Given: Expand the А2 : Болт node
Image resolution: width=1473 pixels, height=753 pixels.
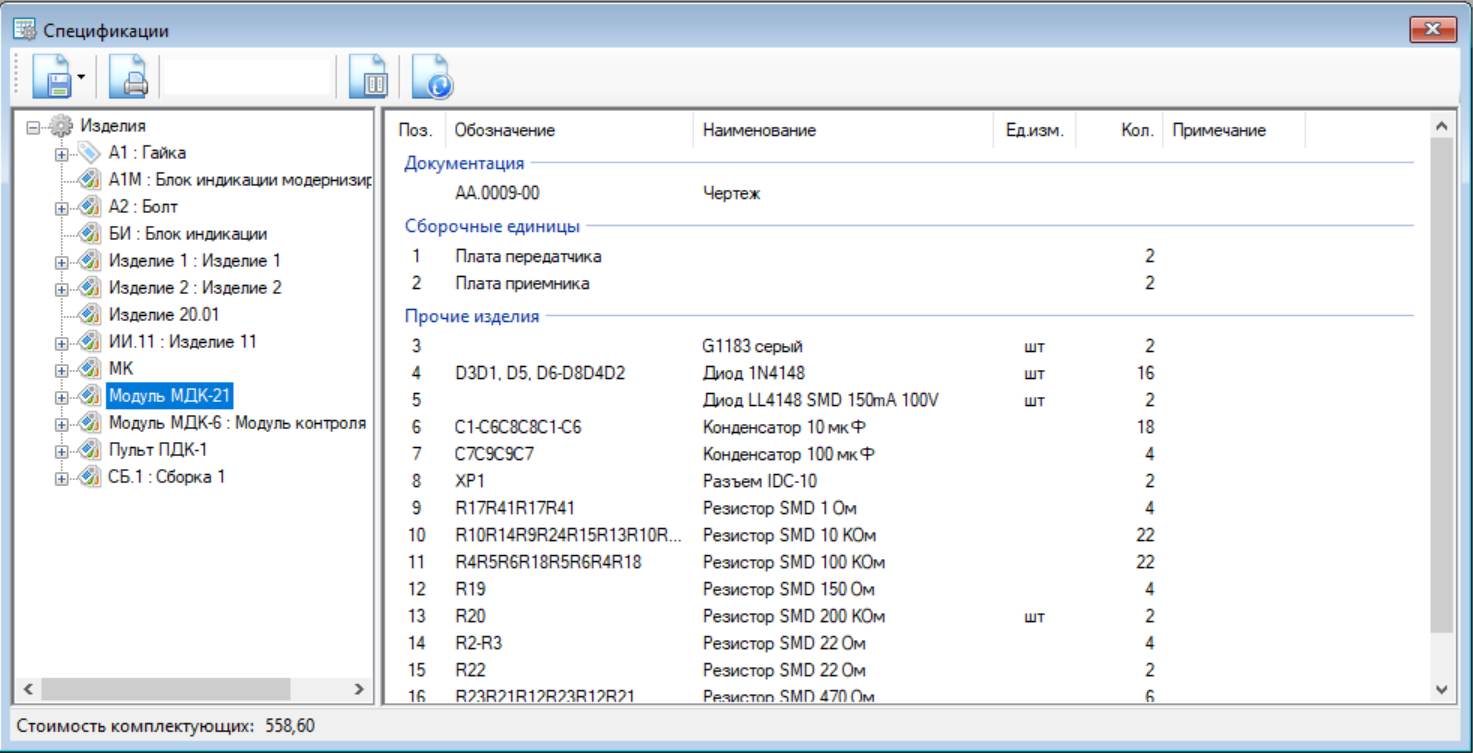Looking at the screenshot, I should pos(62,208).
